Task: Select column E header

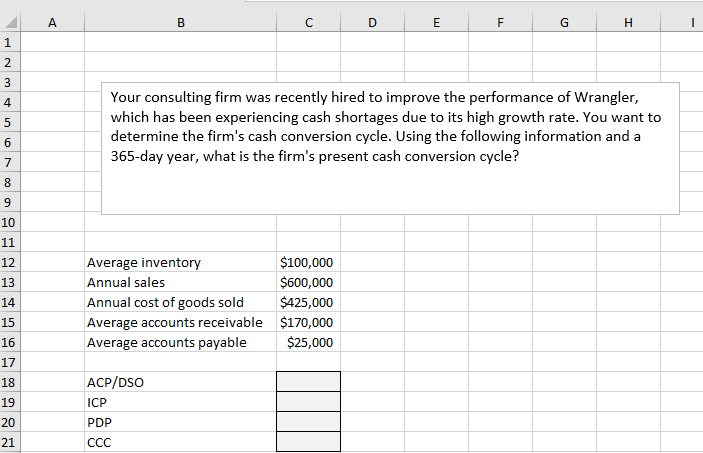Action: [x=437, y=22]
